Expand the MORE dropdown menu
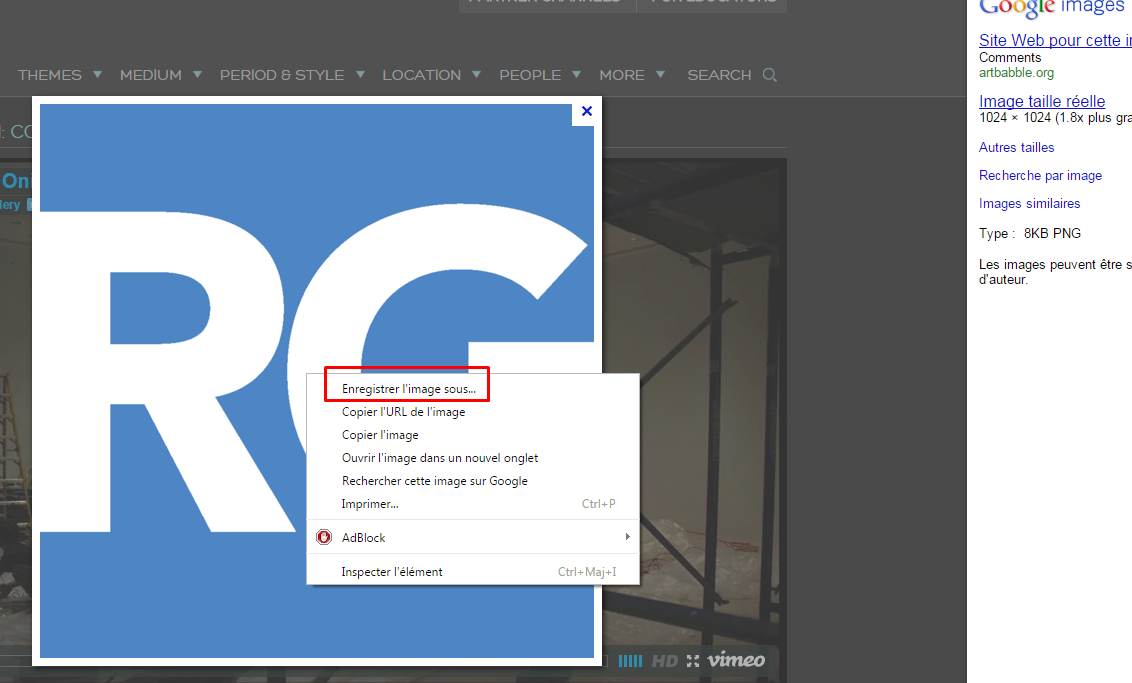This screenshot has height=683, width=1132. coord(632,75)
